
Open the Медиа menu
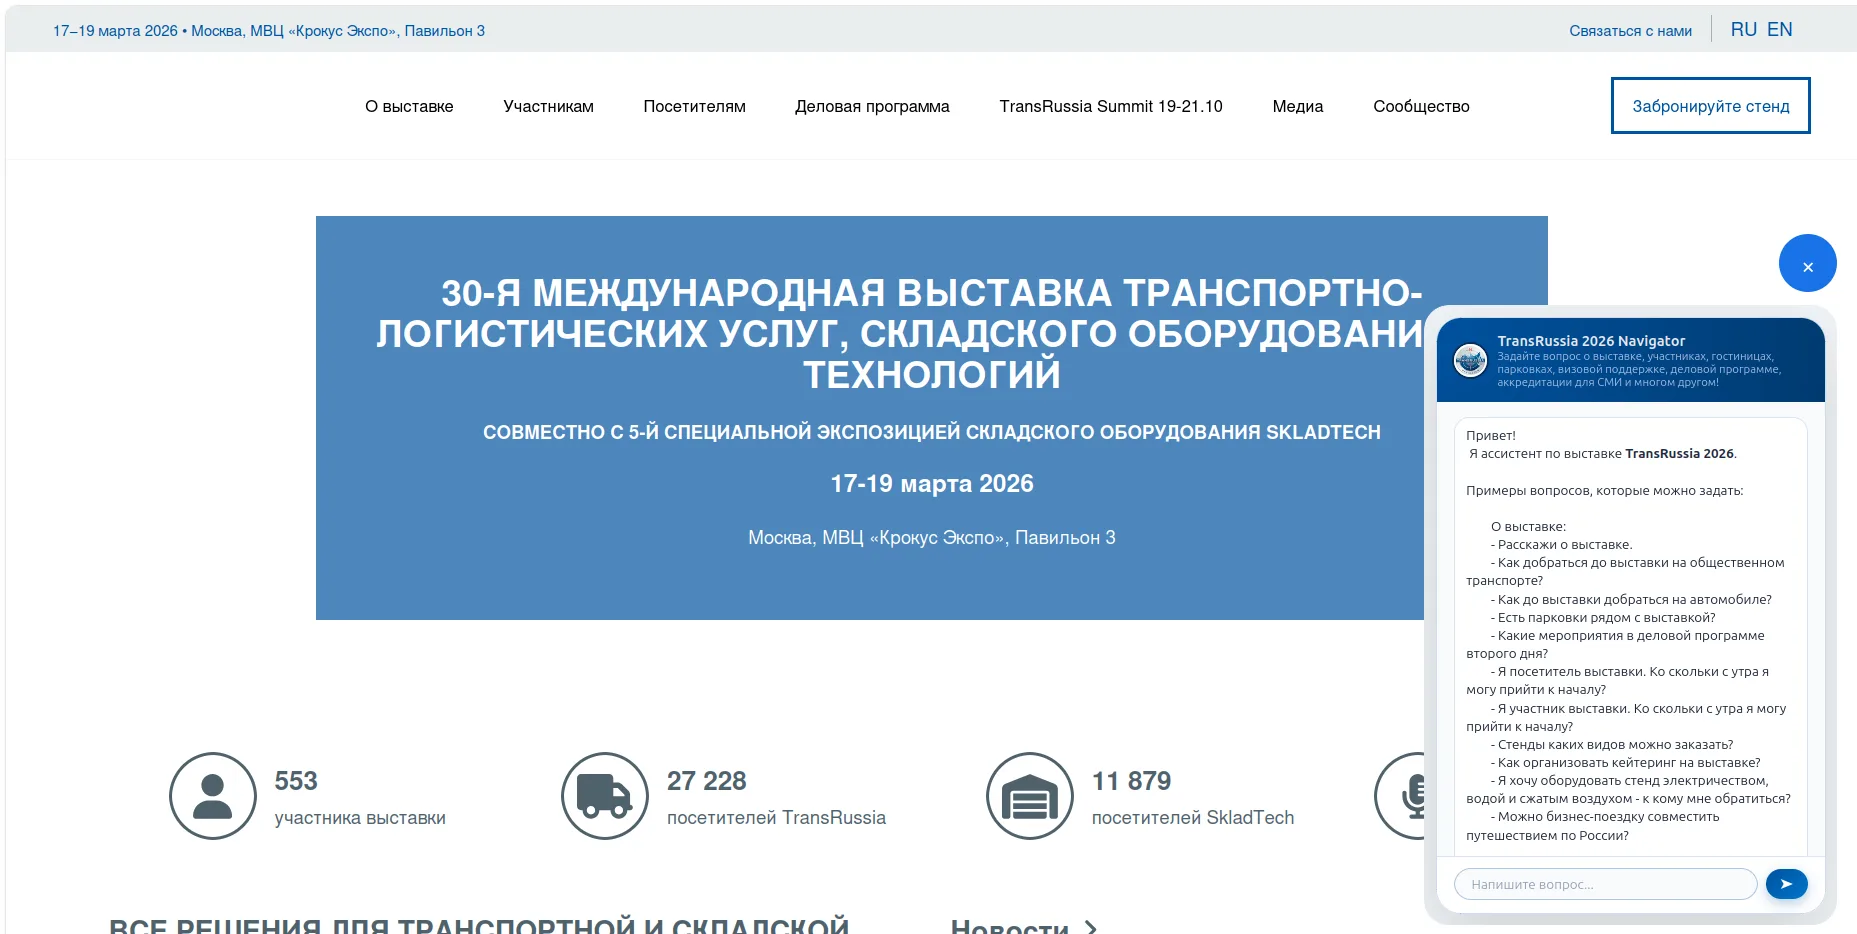point(1298,106)
